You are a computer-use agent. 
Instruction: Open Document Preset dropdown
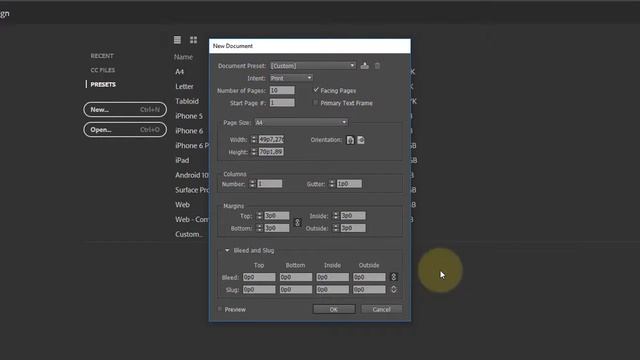313,66
